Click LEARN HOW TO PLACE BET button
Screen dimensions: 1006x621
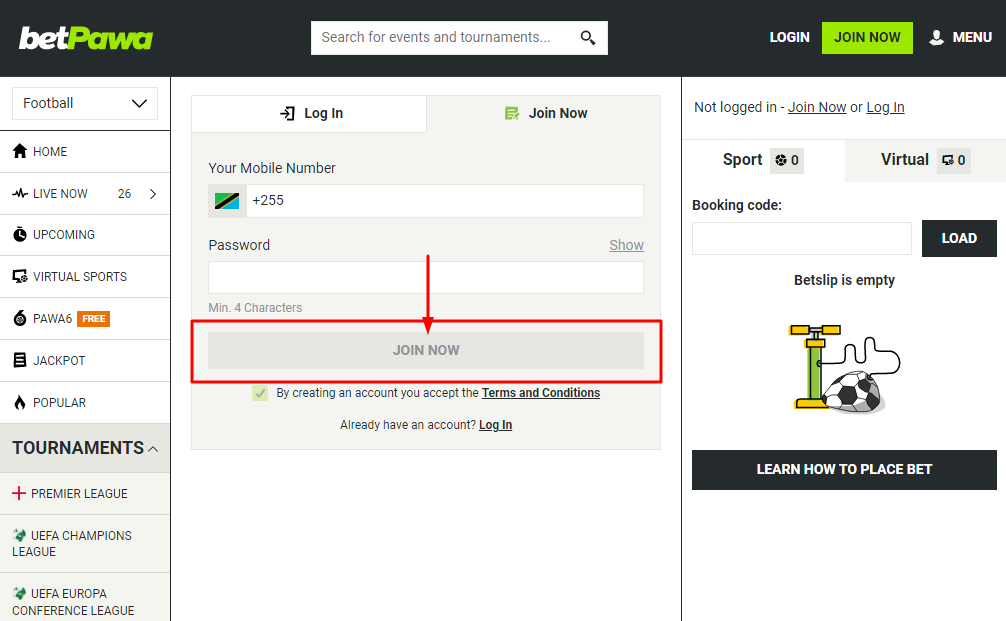844,470
